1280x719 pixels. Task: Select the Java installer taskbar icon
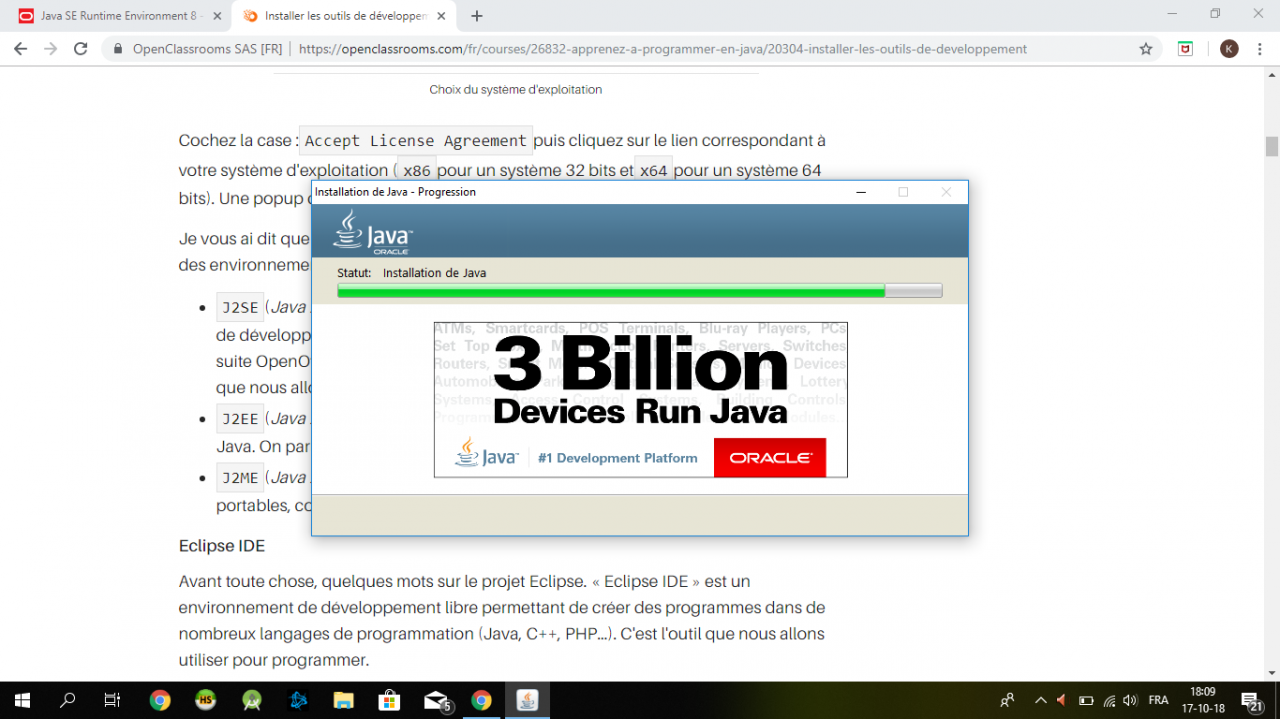tap(528, 700)
